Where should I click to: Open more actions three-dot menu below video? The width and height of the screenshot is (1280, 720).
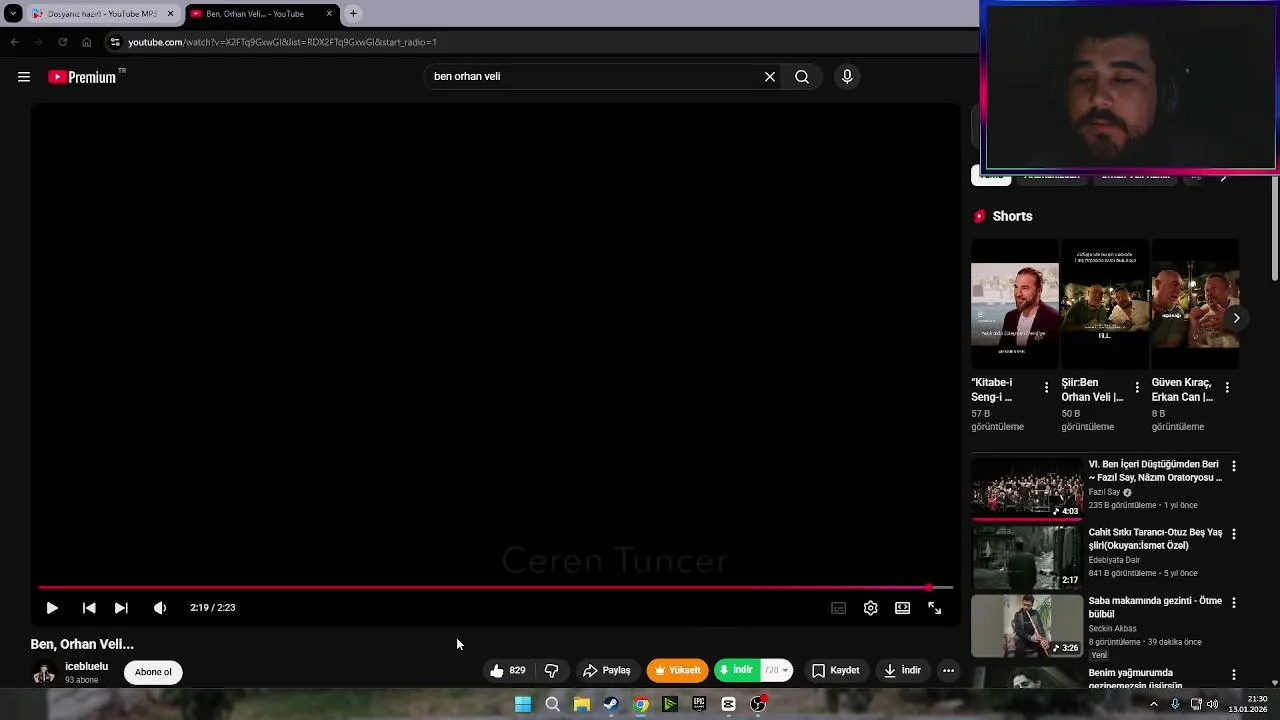tap(948, 671)
